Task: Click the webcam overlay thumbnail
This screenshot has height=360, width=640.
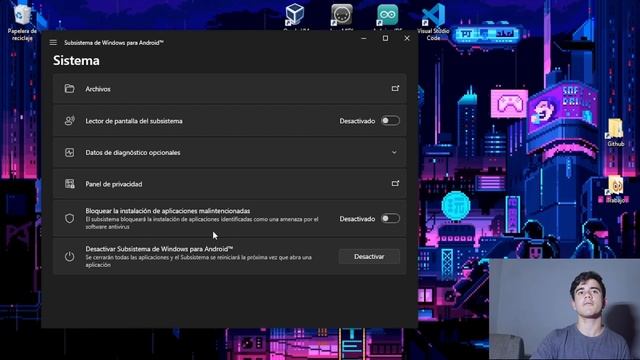Action: (564, 309)
